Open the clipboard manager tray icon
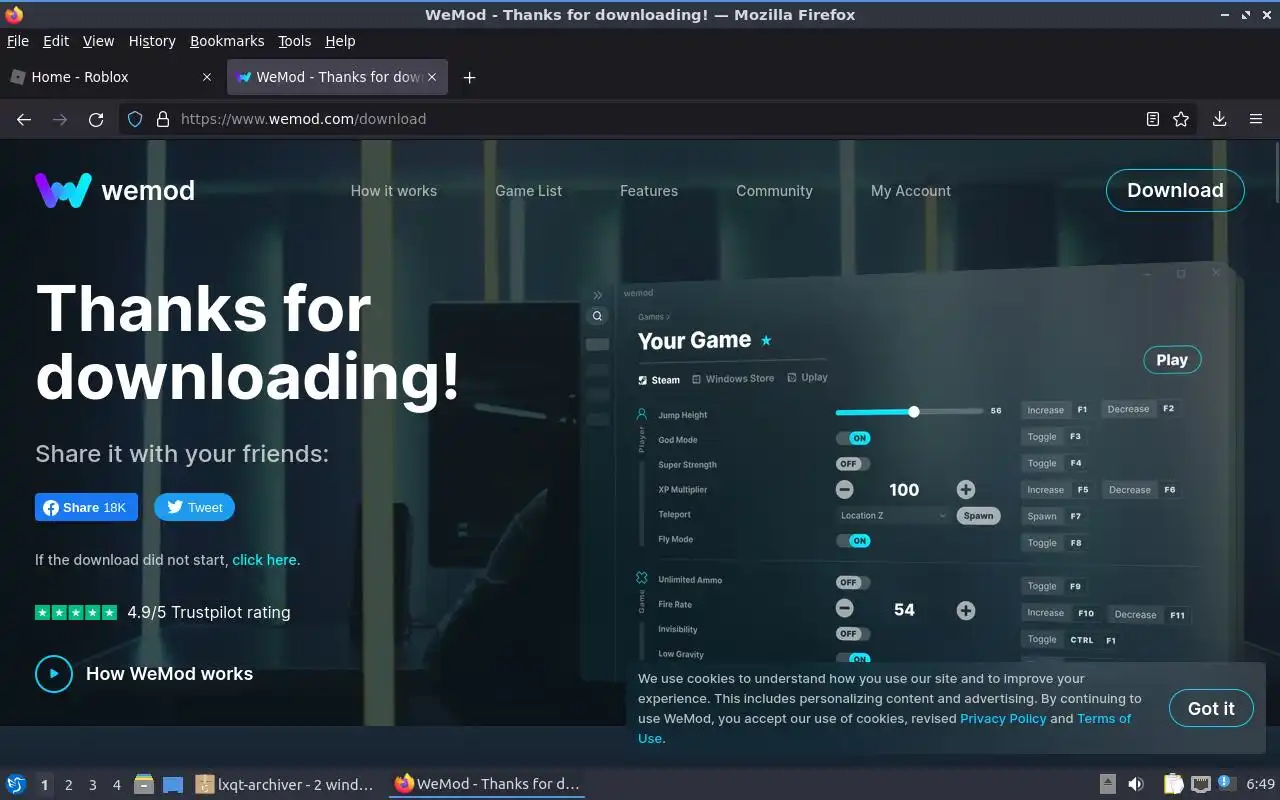1280x800 pixels. point(1174,784)
